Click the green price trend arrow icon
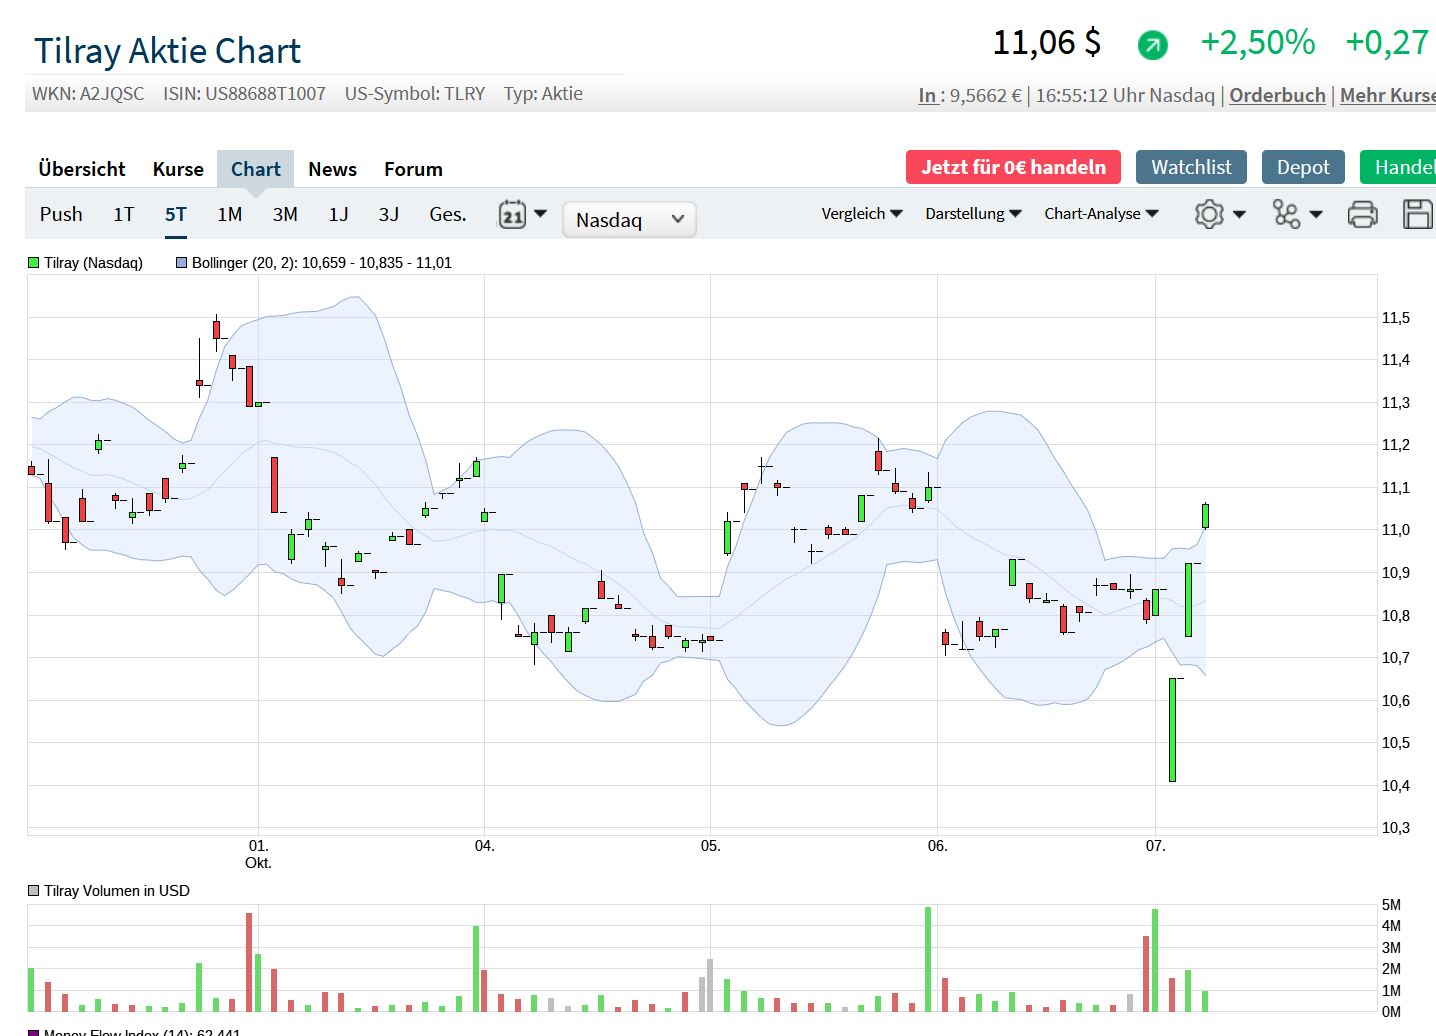 point(1152,45)
